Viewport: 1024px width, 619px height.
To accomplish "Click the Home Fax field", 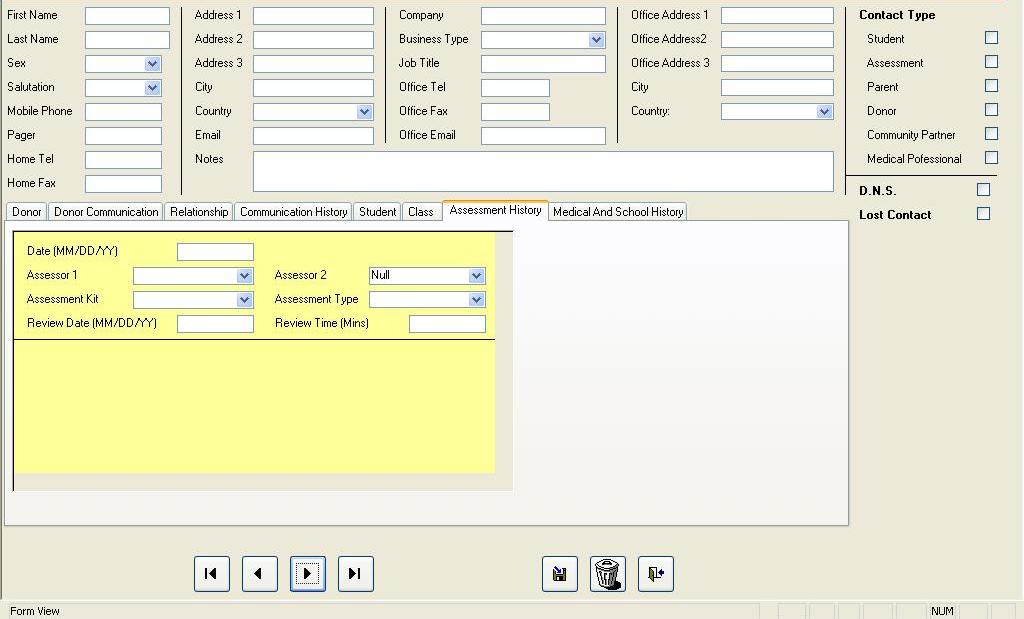I will 123,183.
